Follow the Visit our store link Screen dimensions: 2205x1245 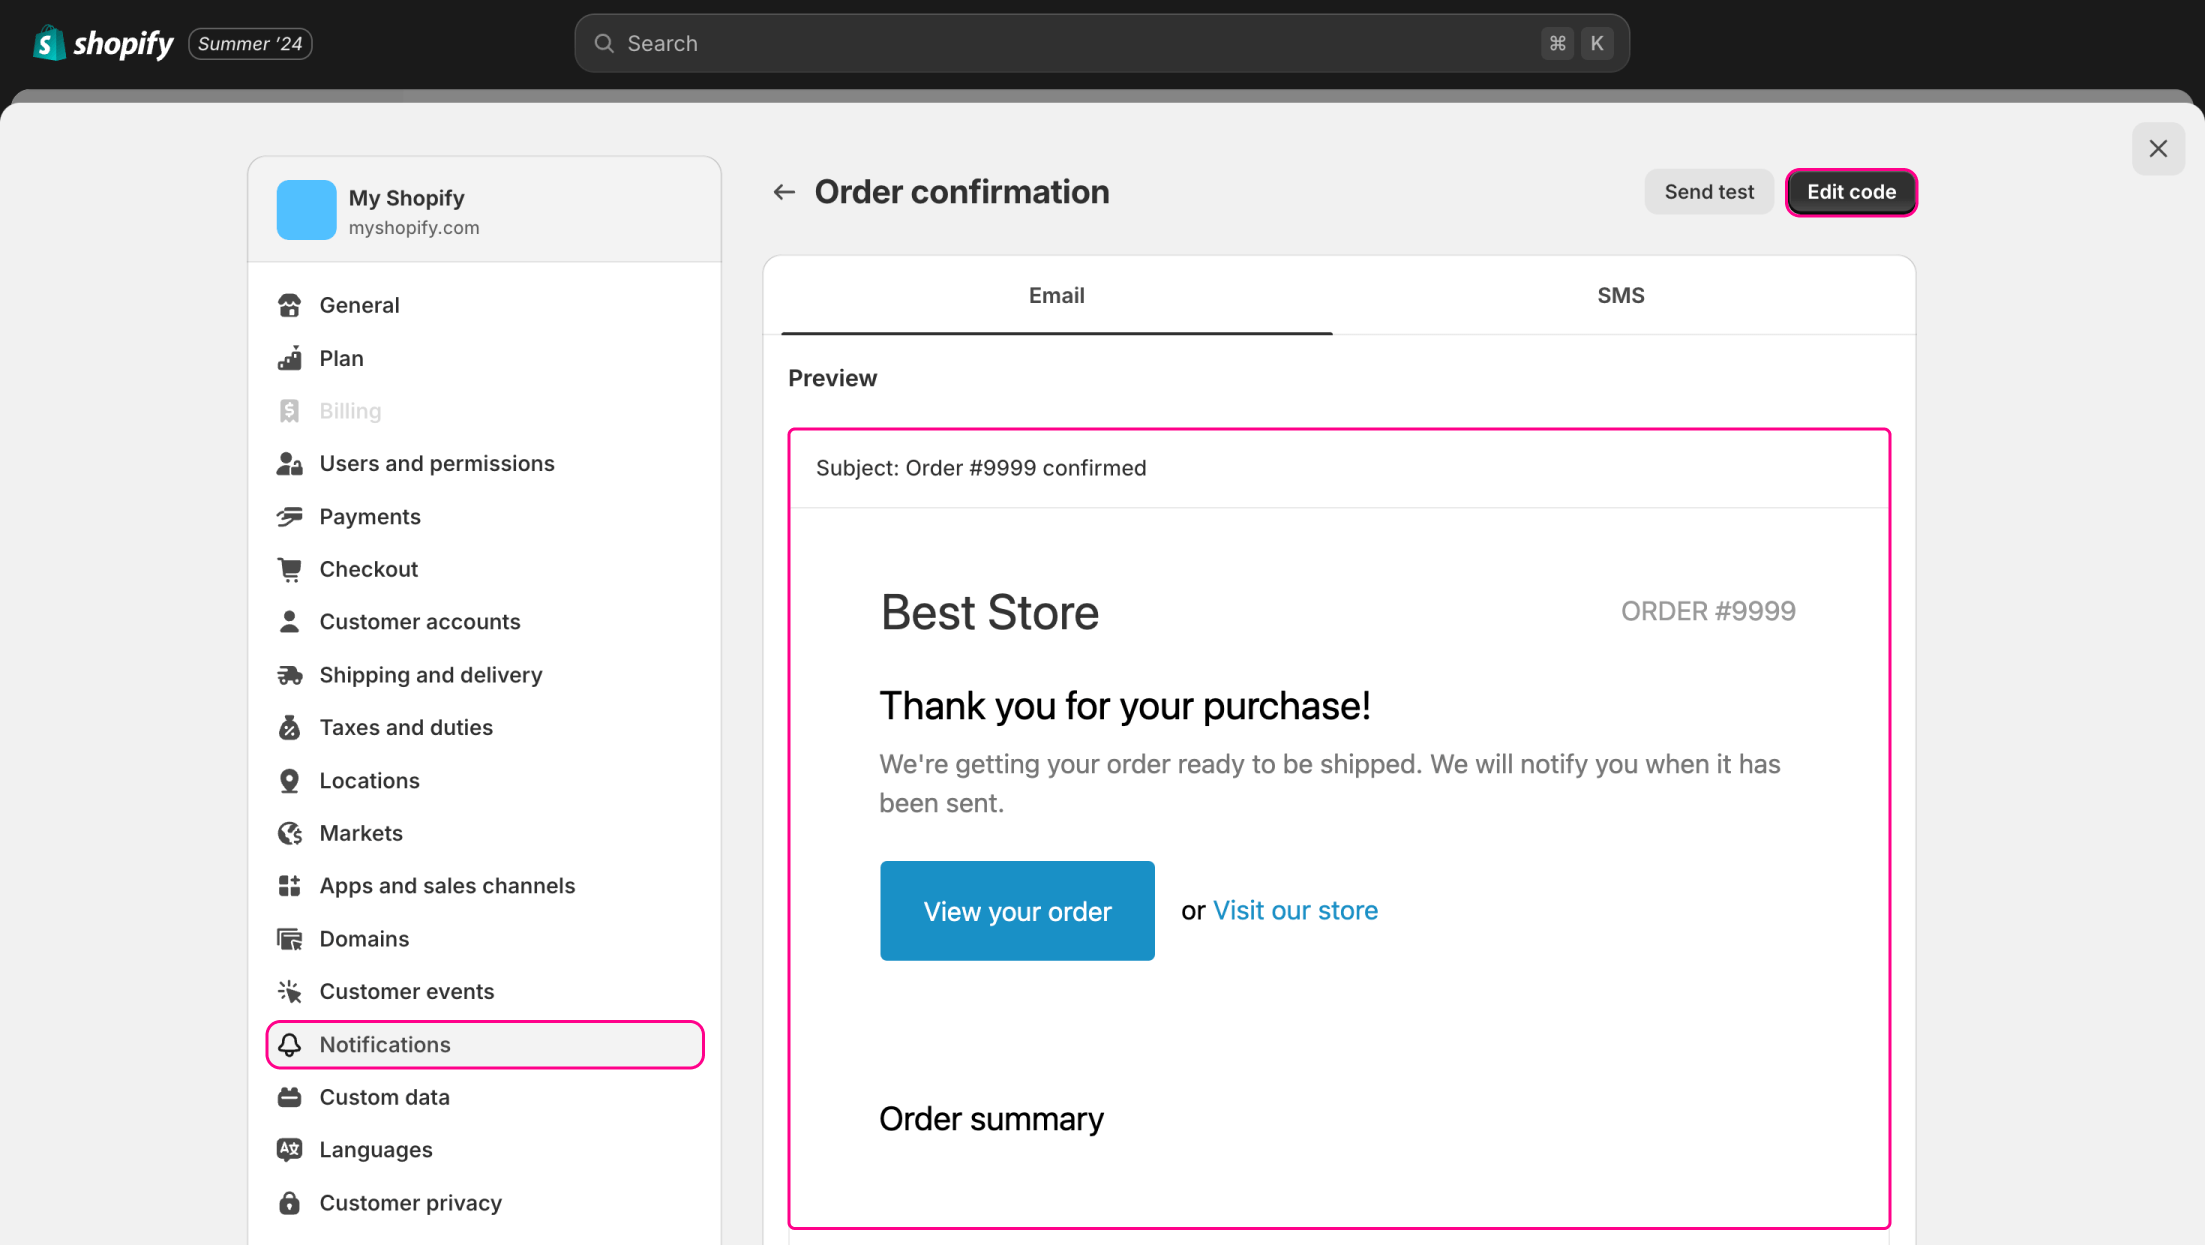coord(1295,910)
